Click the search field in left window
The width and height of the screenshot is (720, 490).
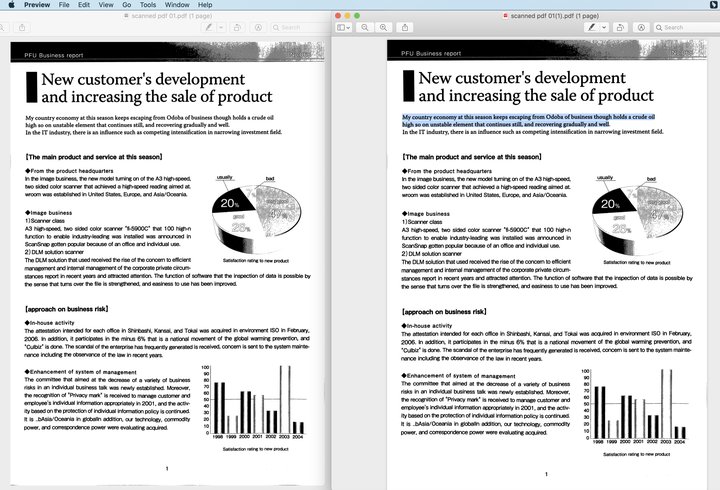tap(298, 28)
